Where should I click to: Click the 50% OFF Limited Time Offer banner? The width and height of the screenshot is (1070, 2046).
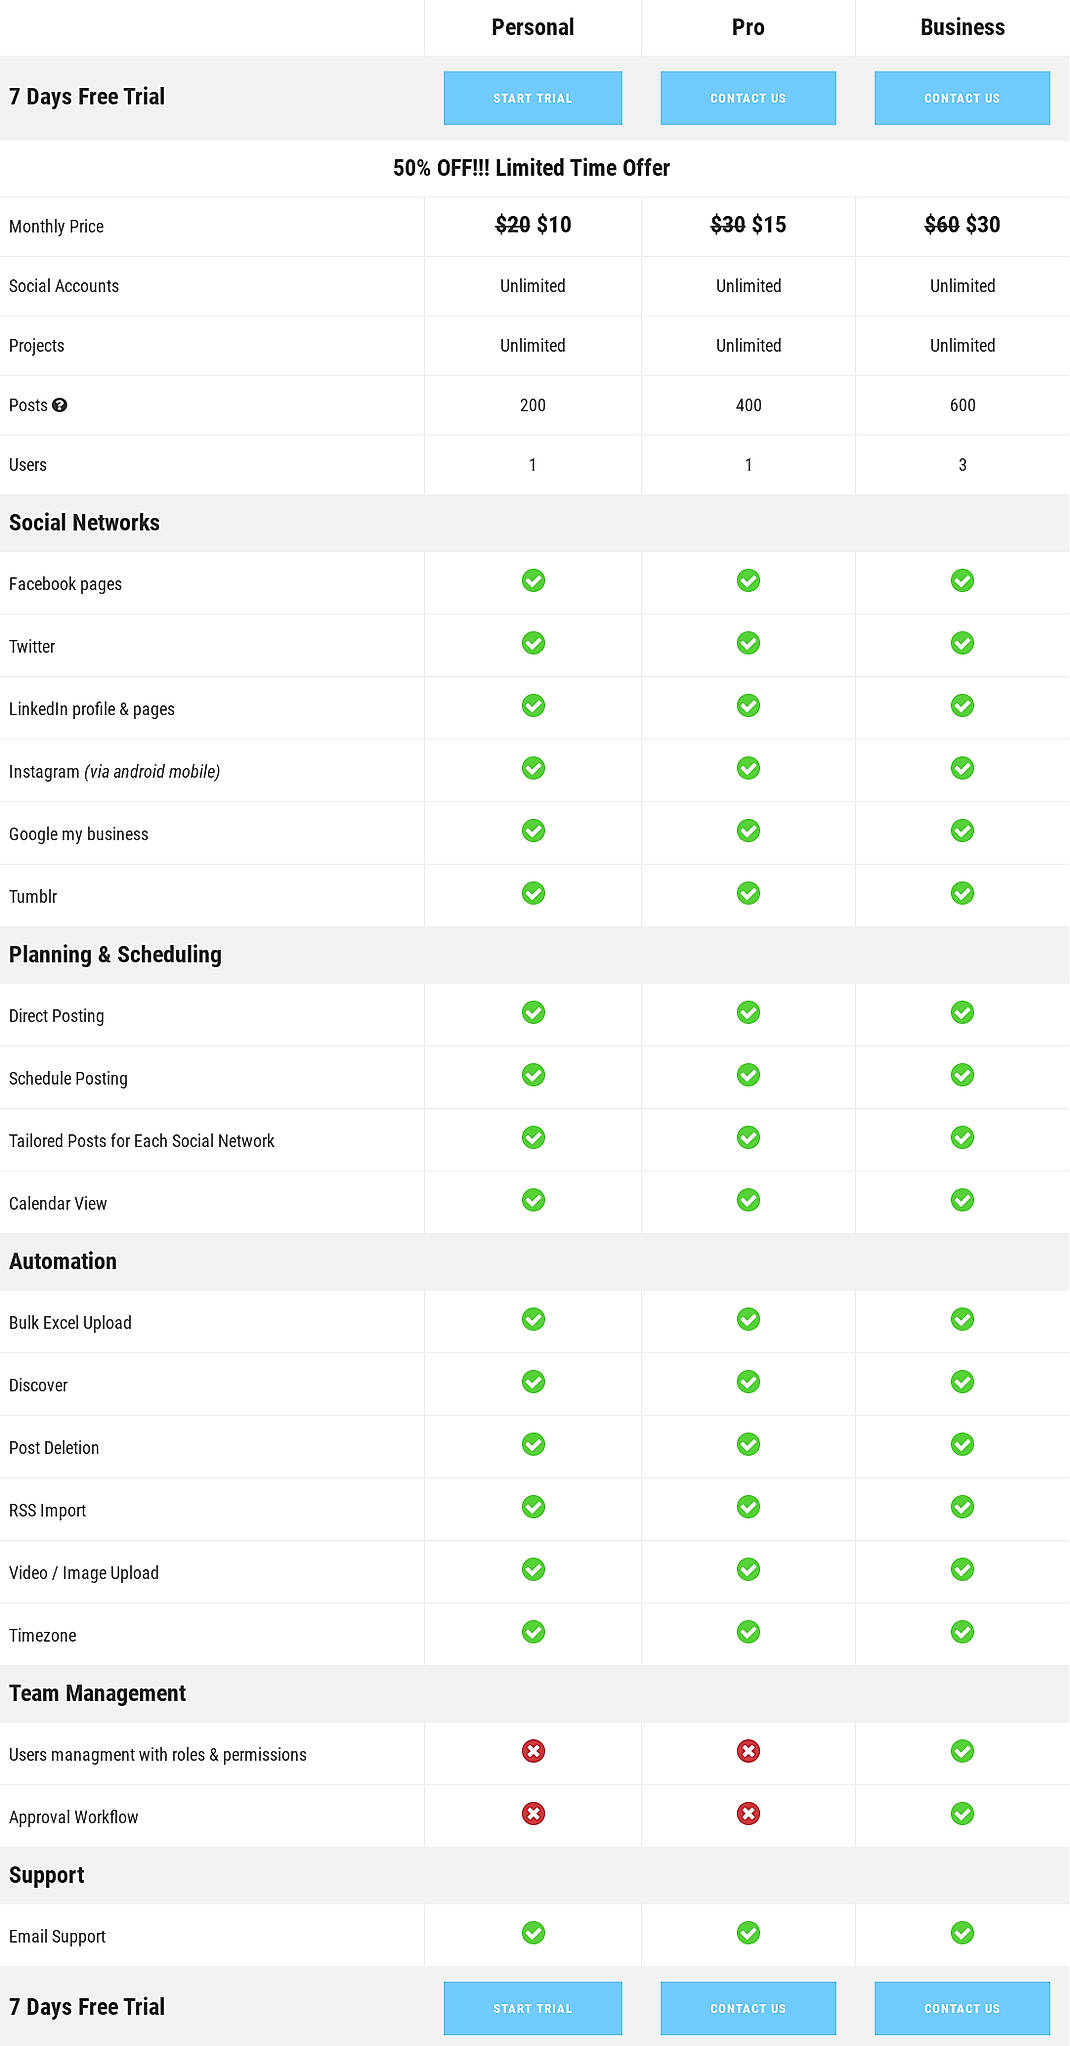click(532, 168)
